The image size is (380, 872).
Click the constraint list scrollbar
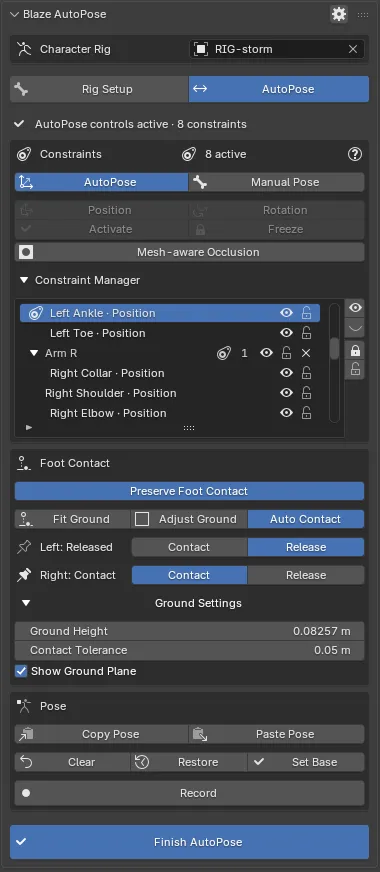(x=334, y=348)
